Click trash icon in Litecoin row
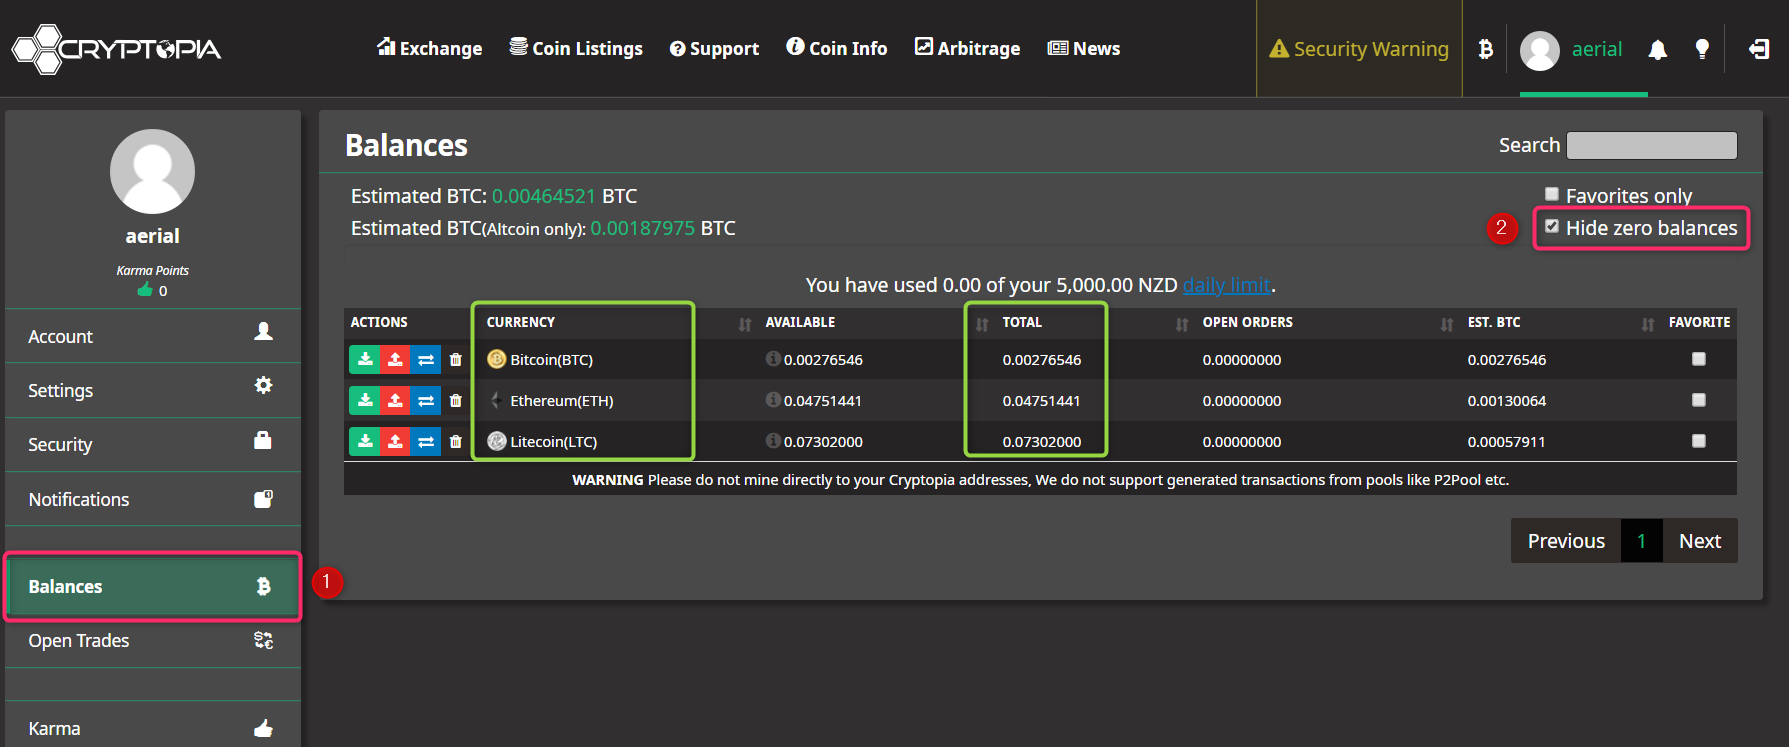The height and width of the screenshot is (747, 1789). [456, 442]
